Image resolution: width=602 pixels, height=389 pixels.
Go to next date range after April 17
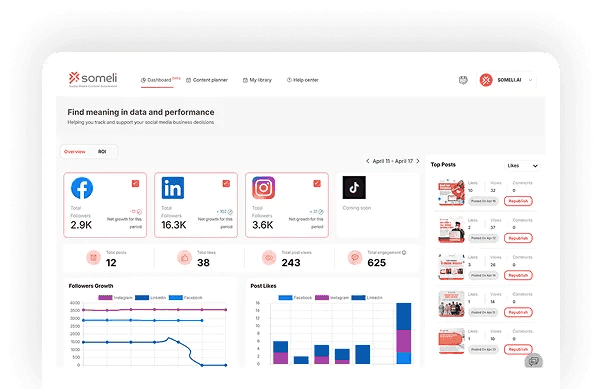[x=418, y=161]
